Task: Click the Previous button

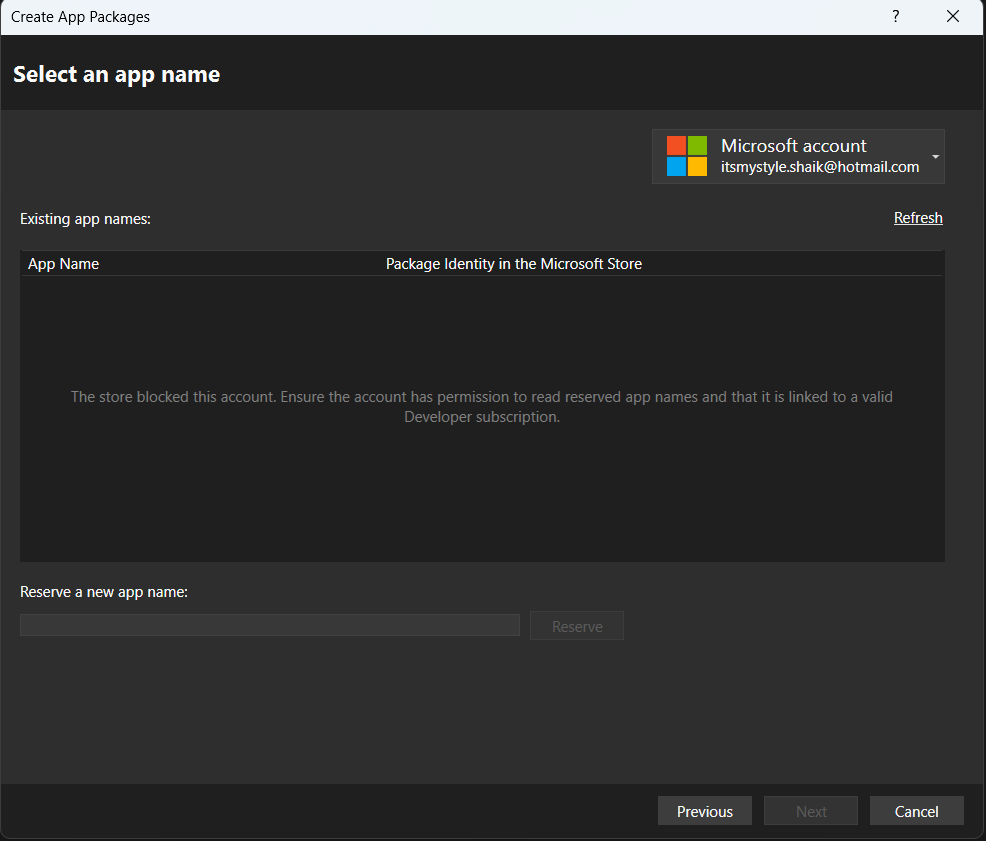Action: (704, 810)
